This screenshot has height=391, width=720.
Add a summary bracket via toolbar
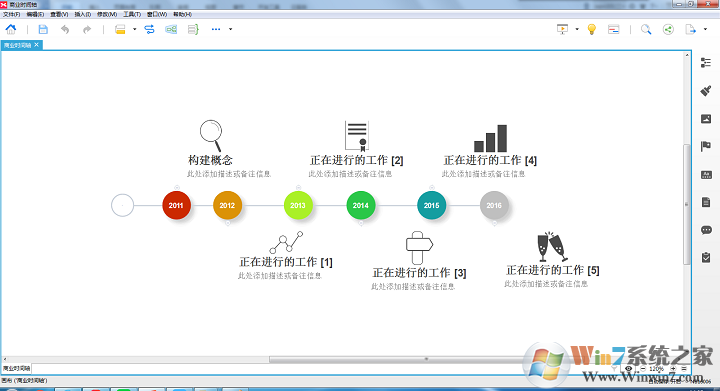point(193,29)
